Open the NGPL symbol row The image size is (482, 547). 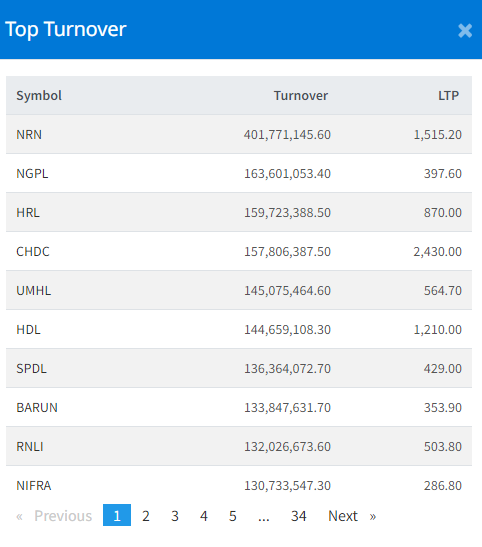(x=239, y=173)
